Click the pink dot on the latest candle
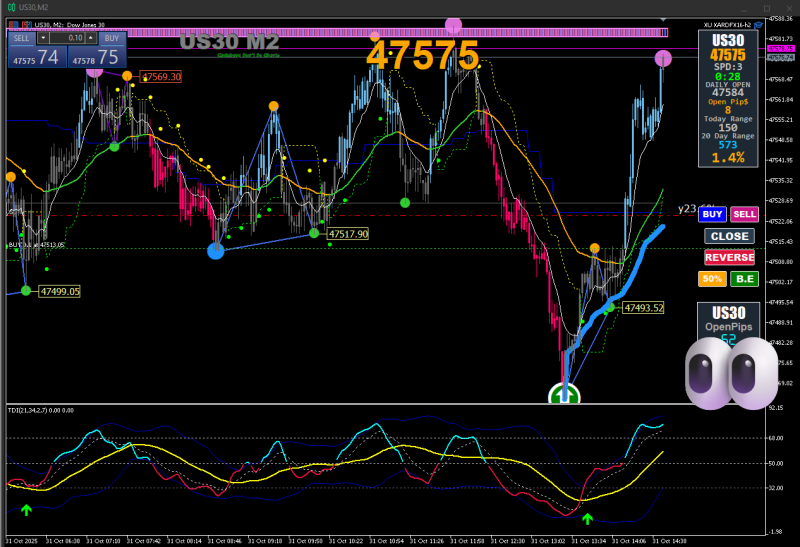Image resolution: width=800 pixels, height=547 pixels. pos(663,59)
